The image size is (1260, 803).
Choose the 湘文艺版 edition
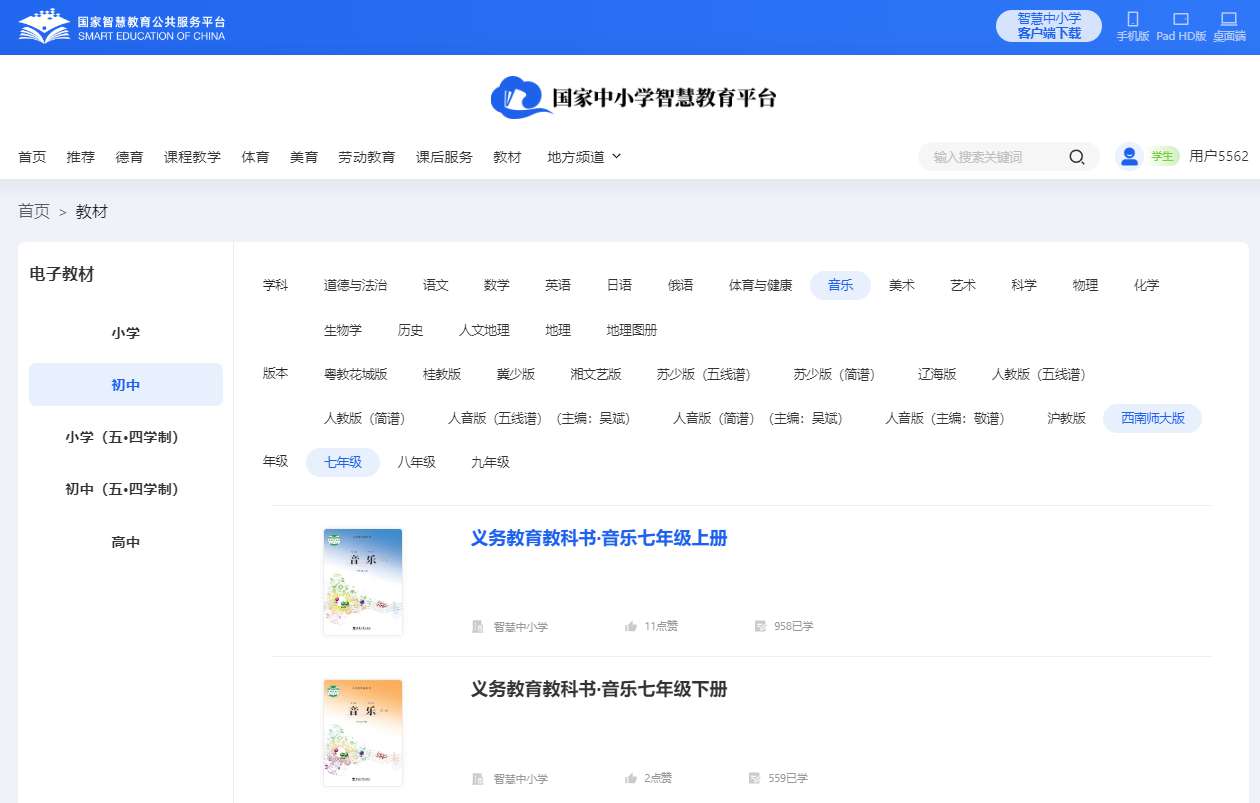click(596, 374)
